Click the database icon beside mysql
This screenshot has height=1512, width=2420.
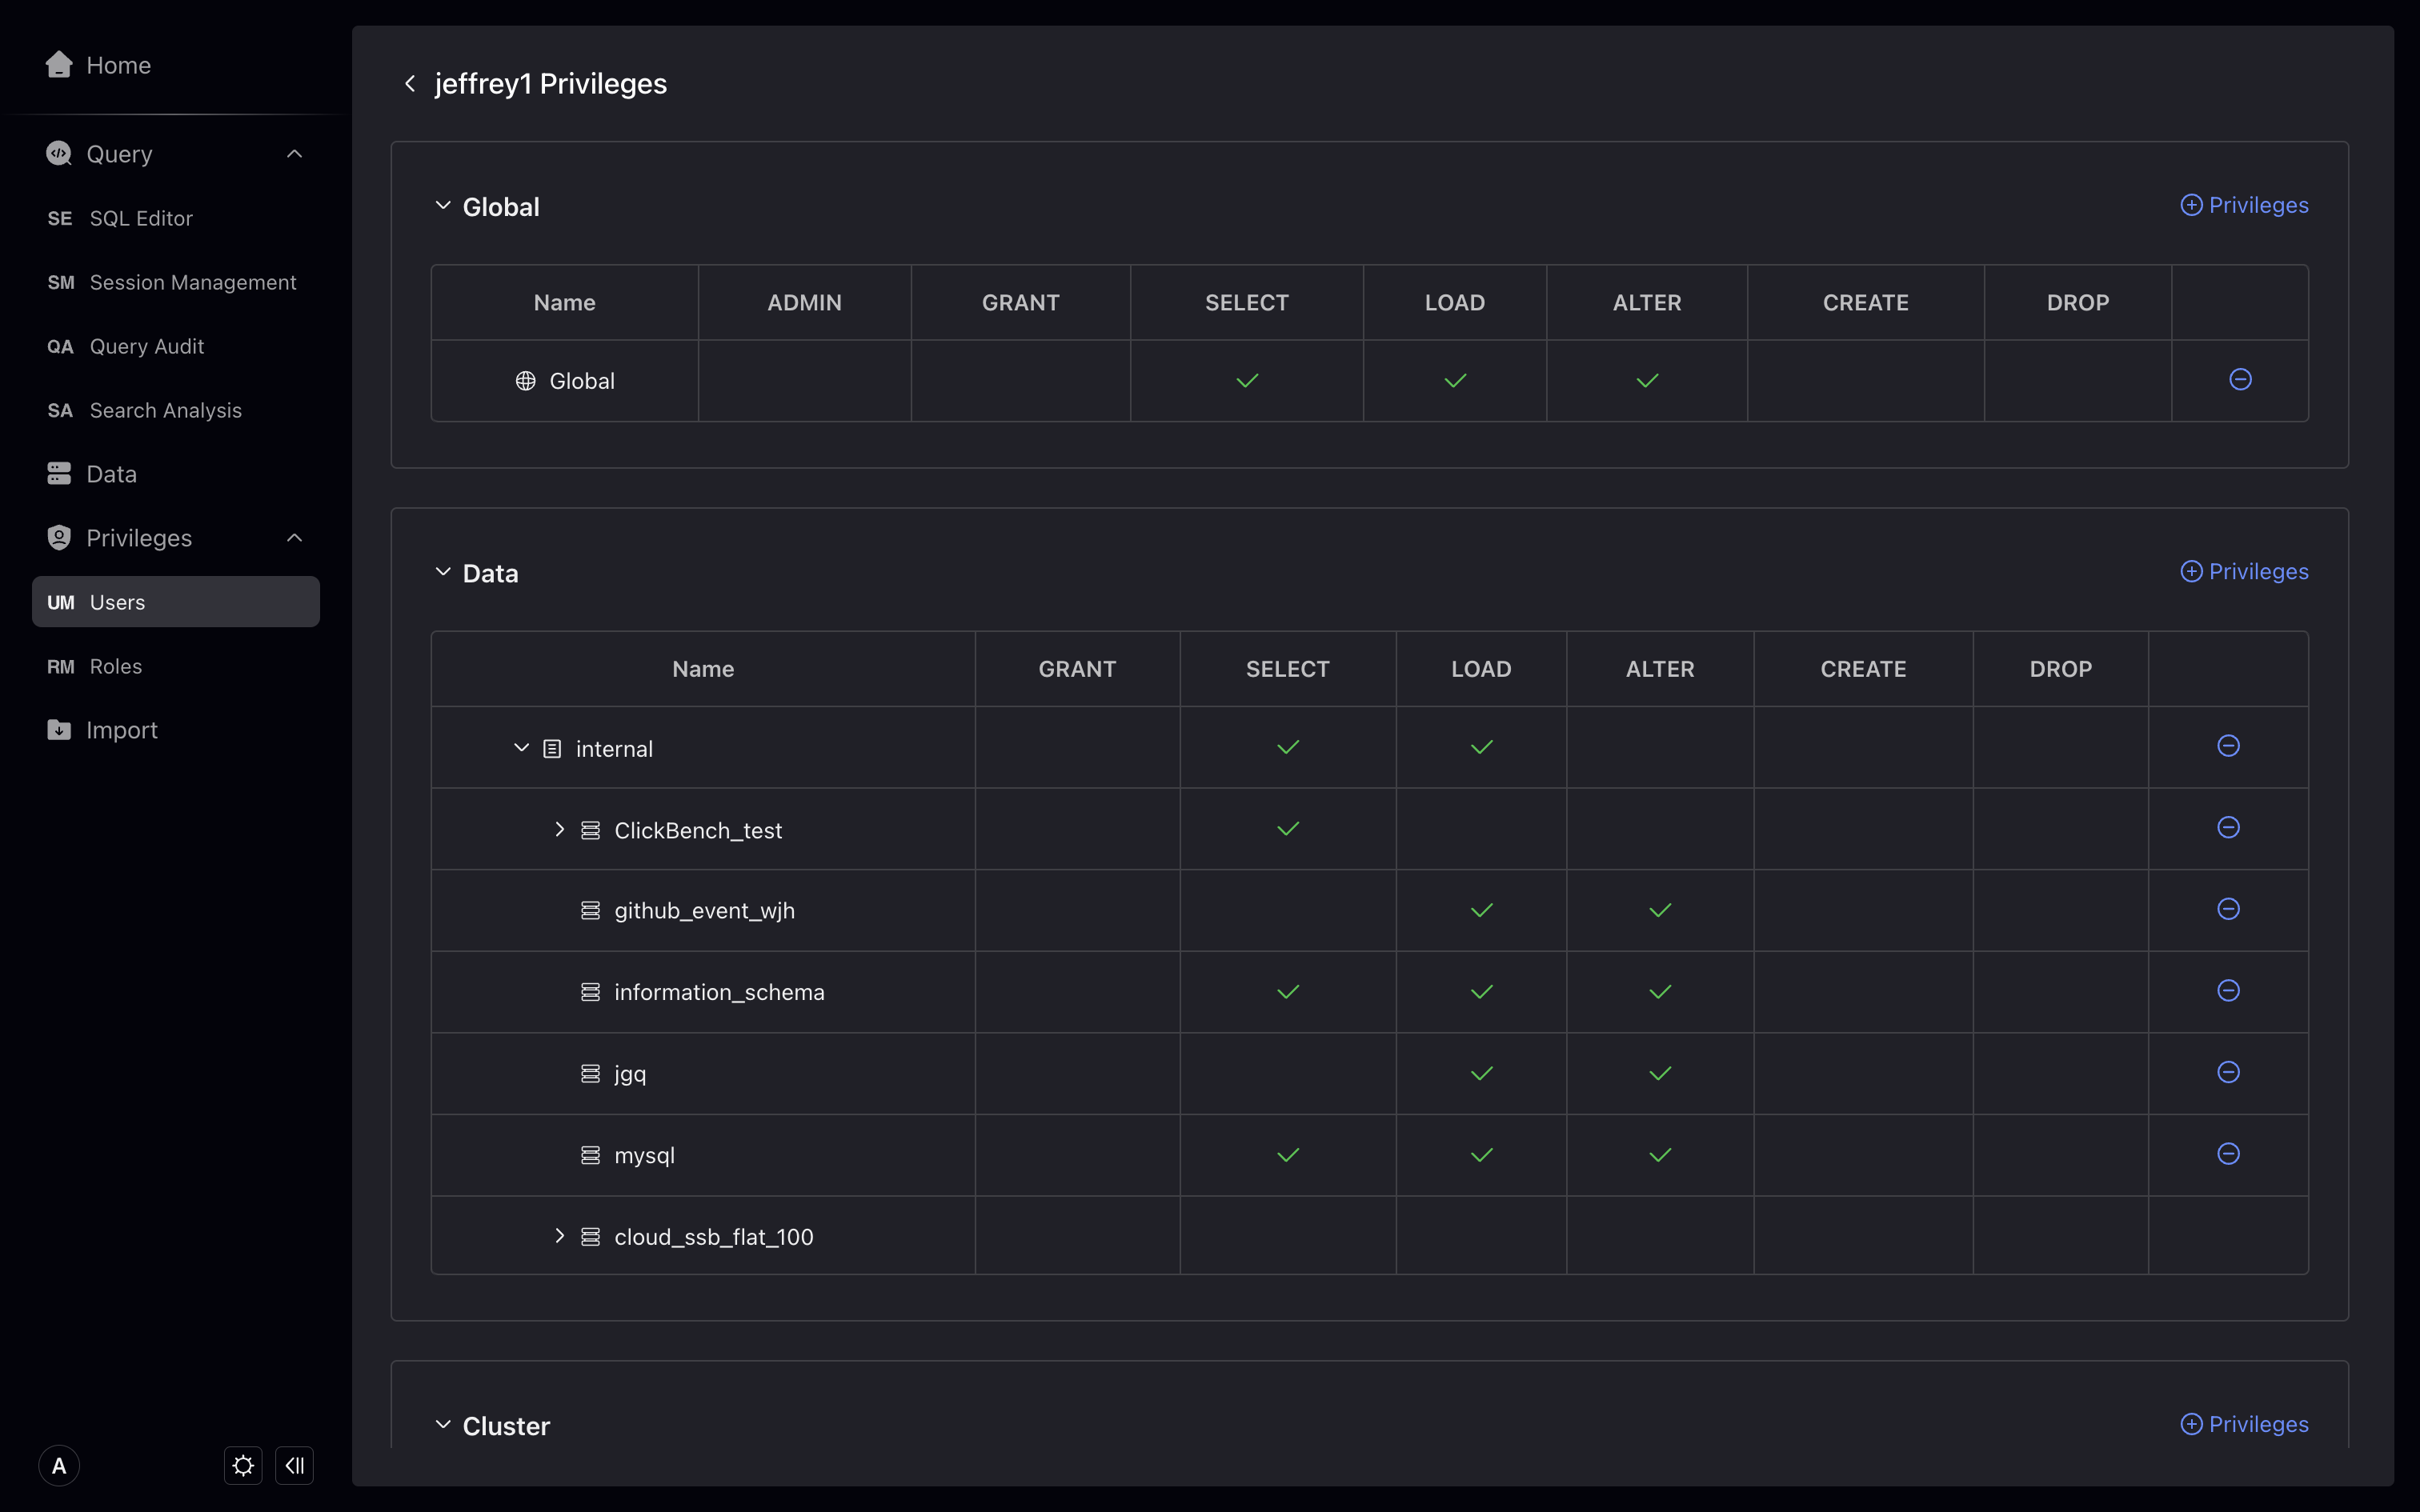[591, 1155]
